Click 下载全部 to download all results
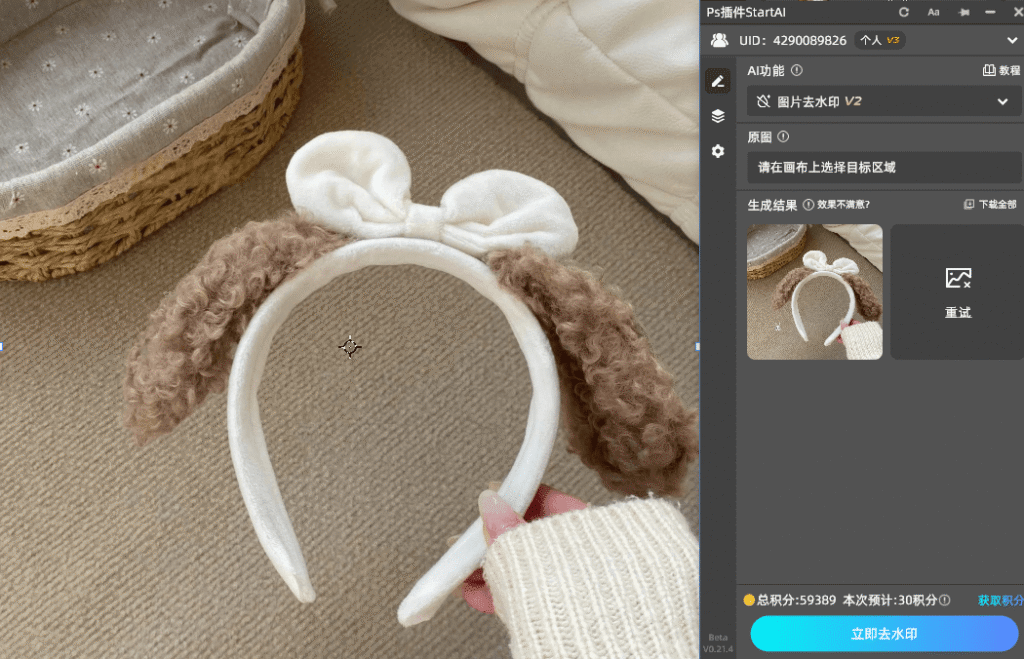Screen dimensions: 1024x659 pos(992,205)
